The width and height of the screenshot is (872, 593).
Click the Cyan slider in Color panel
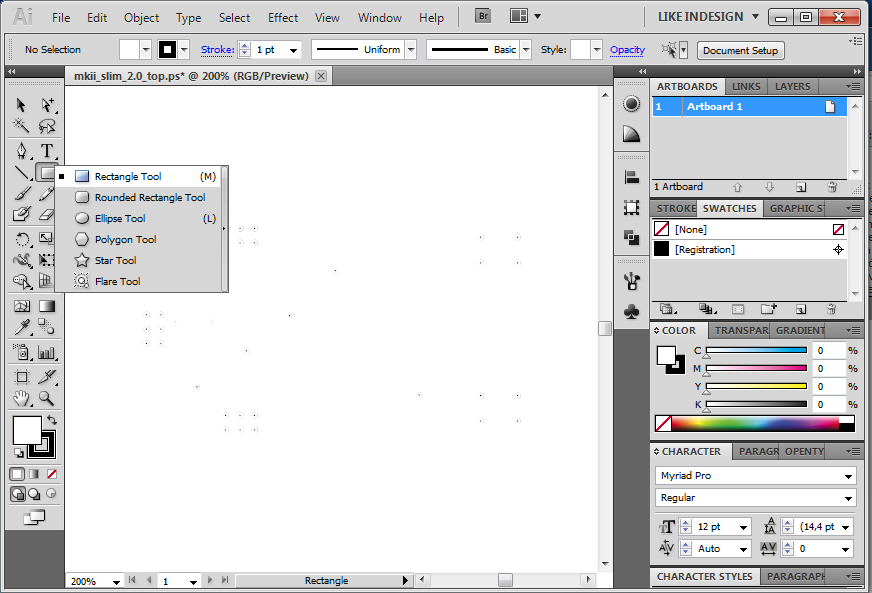756,350
